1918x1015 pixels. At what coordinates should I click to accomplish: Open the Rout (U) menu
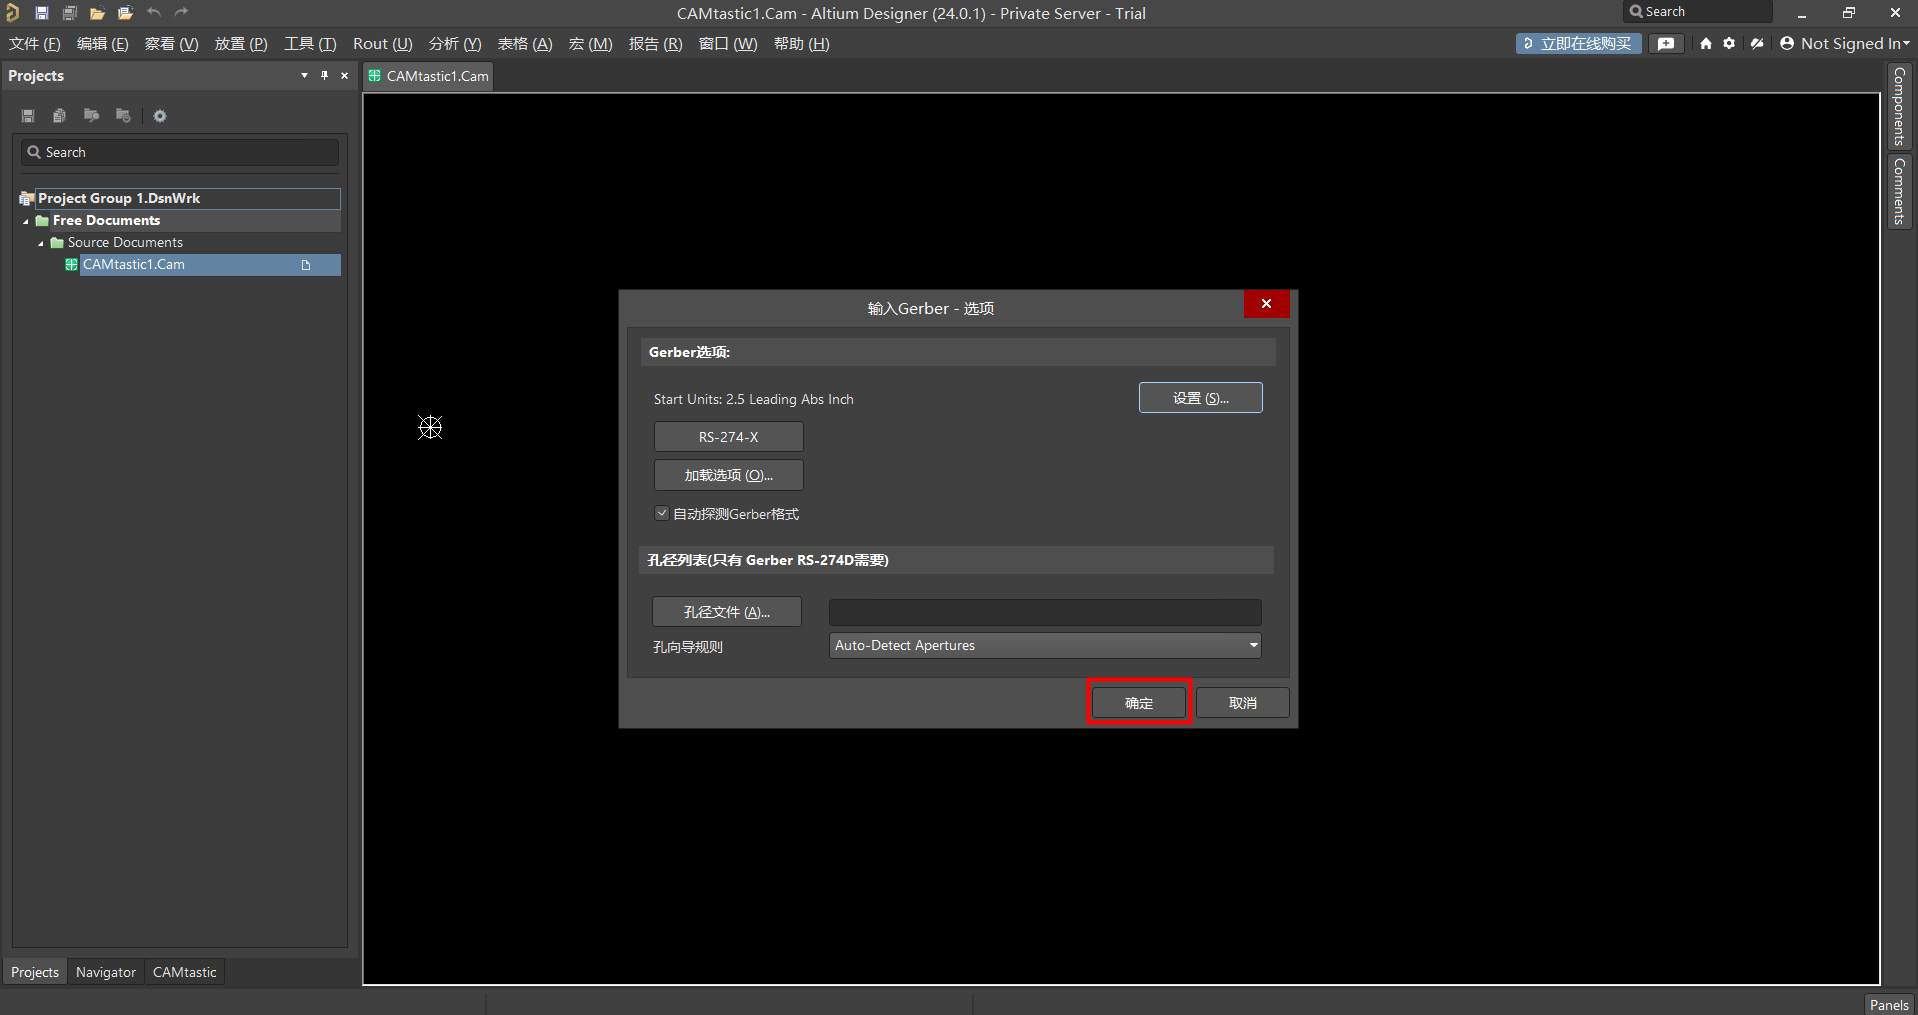click(x=382, y=44)
